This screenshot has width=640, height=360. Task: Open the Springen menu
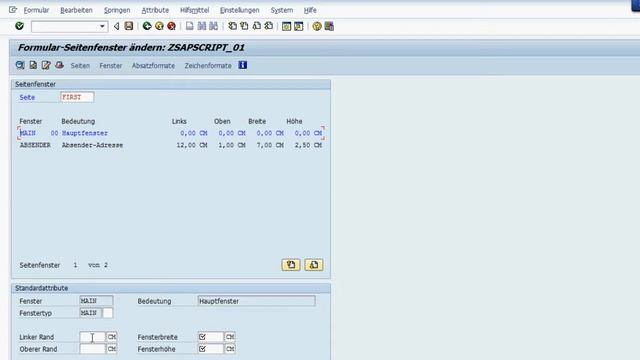tap(117, 10)
